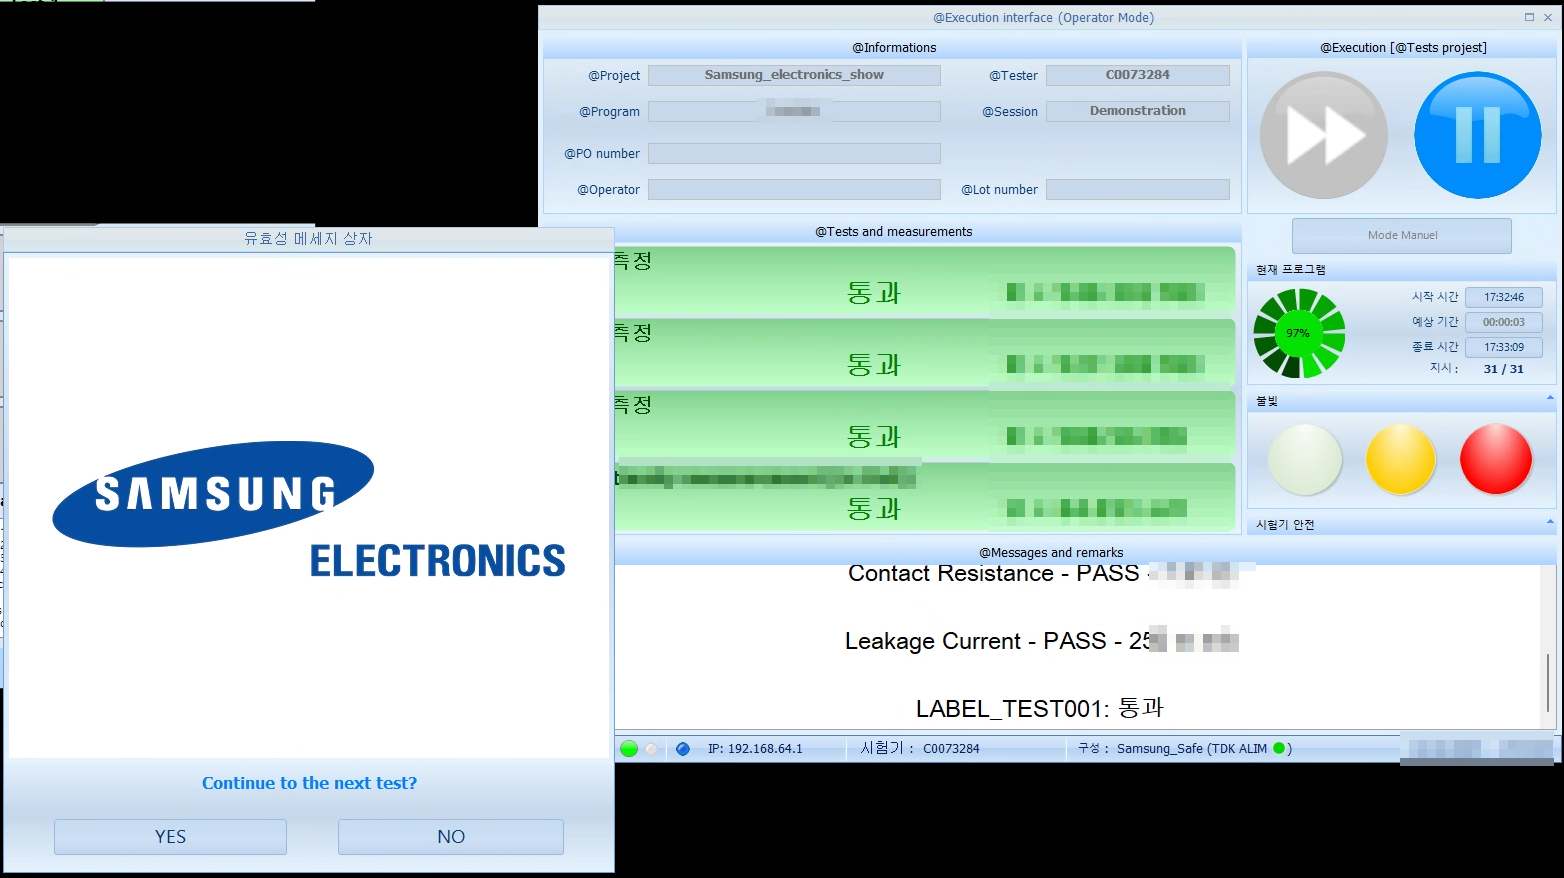Click the Operator input field

pyautogui.click(x=794, y=190)
